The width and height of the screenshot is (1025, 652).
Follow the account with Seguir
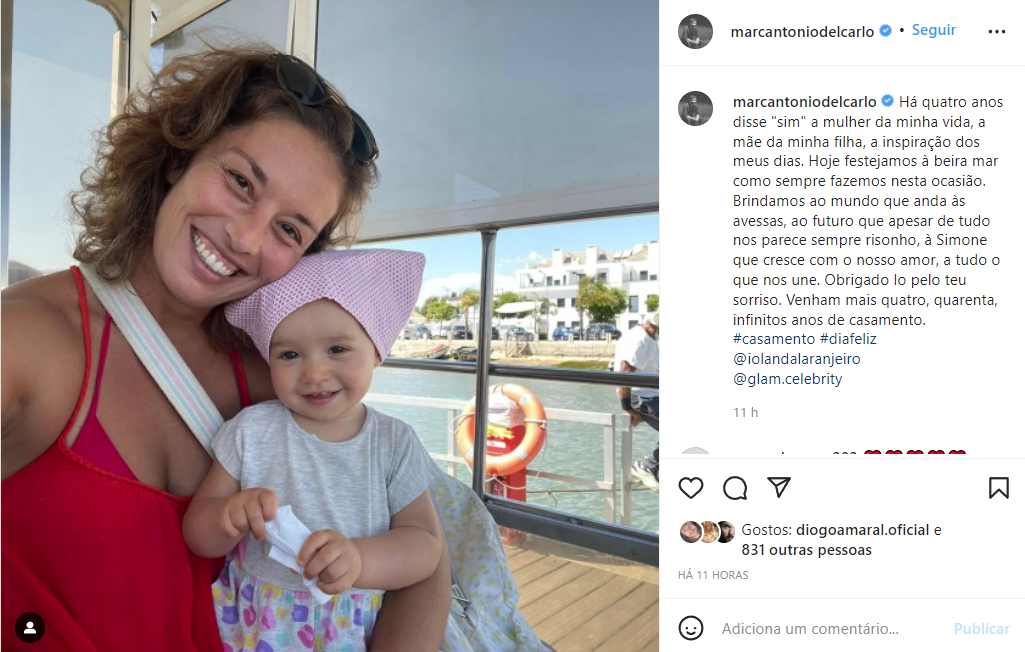pos(933,30)
